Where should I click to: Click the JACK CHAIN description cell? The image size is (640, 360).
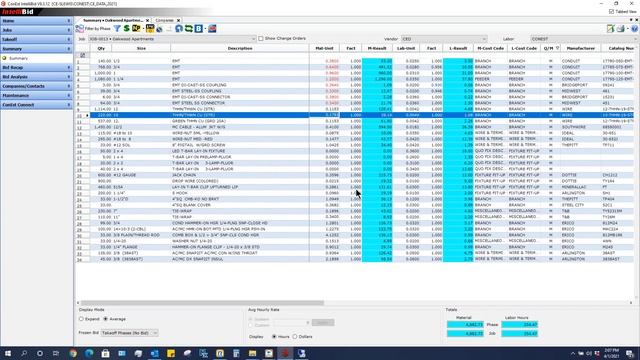[240, 175]
